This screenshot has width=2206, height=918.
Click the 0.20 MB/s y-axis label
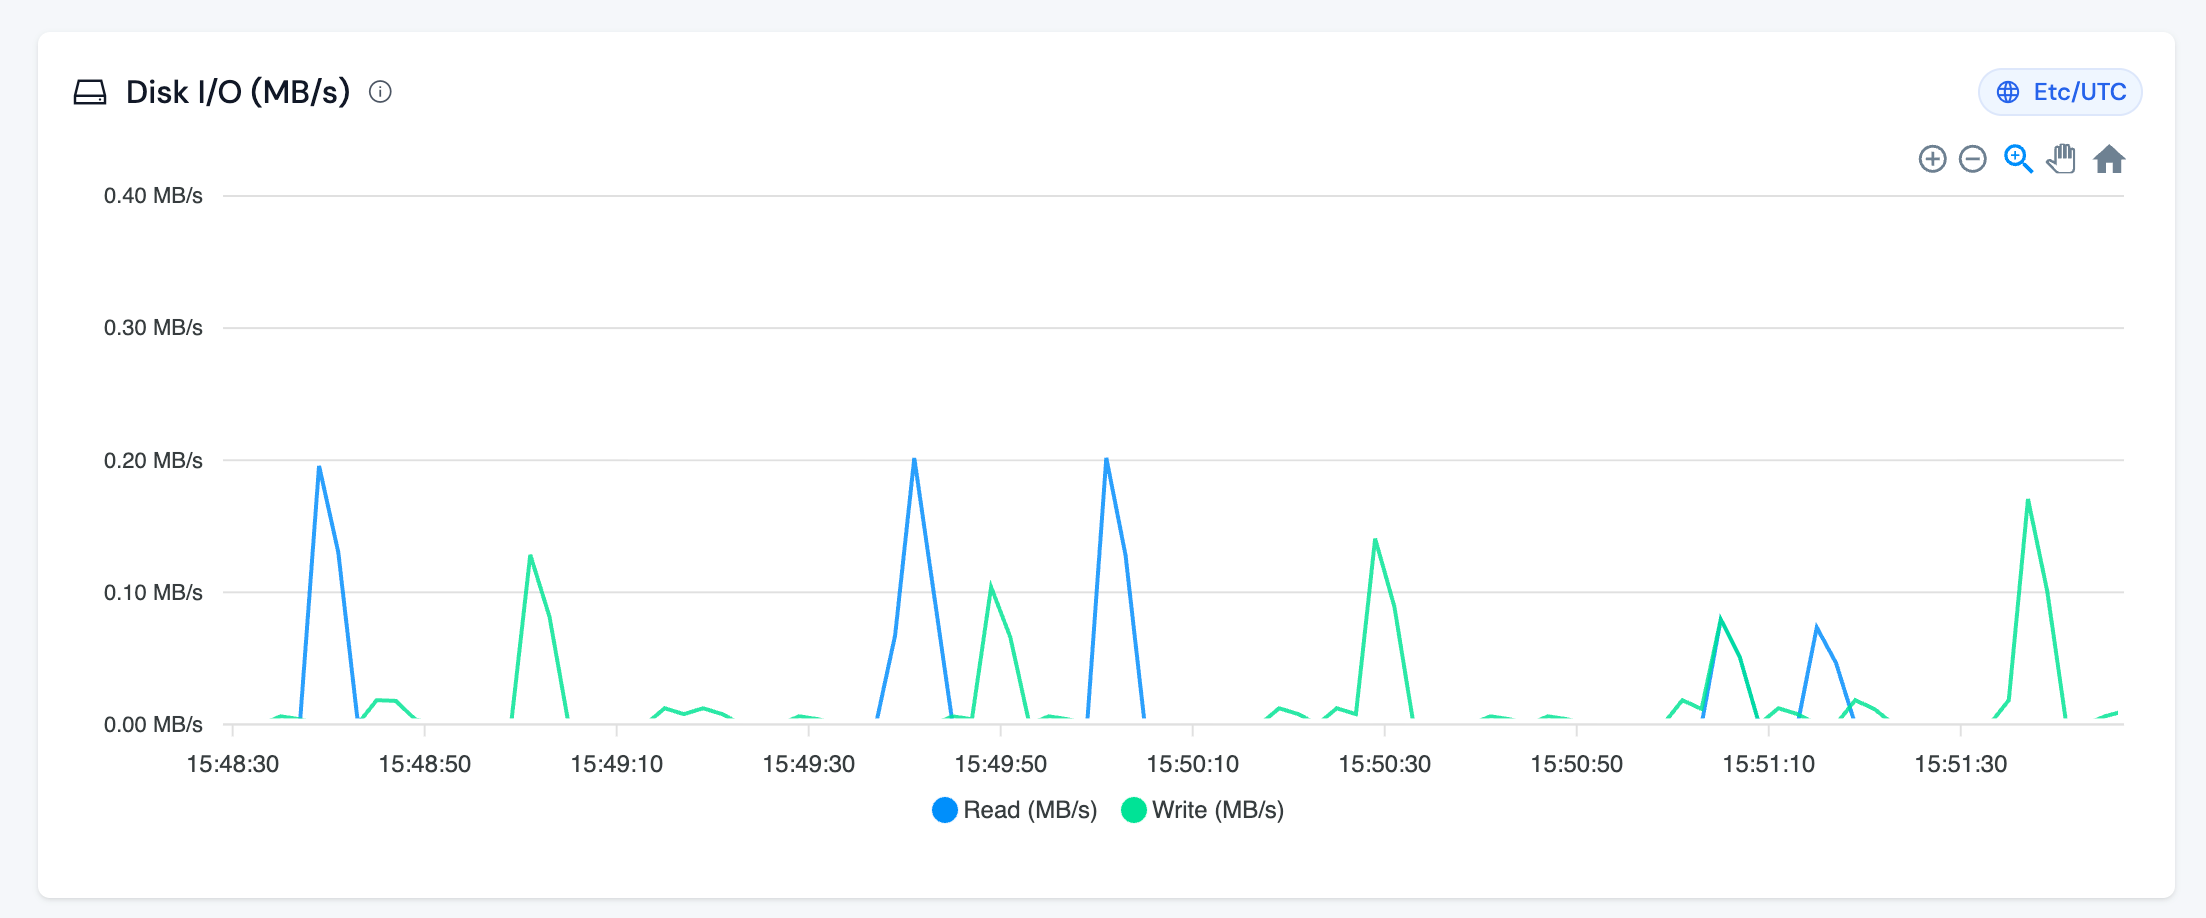pos(153,460)
